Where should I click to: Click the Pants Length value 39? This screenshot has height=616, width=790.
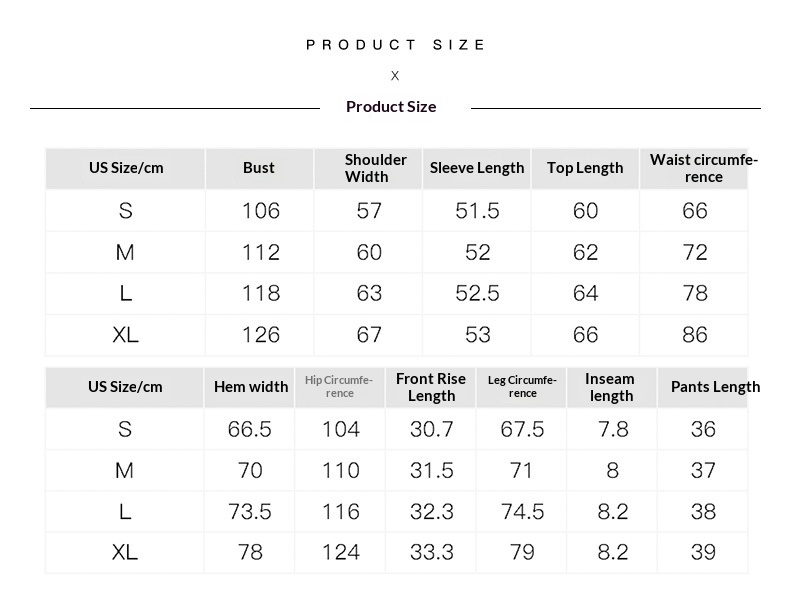pyautogui.click(x=703, y=553)
